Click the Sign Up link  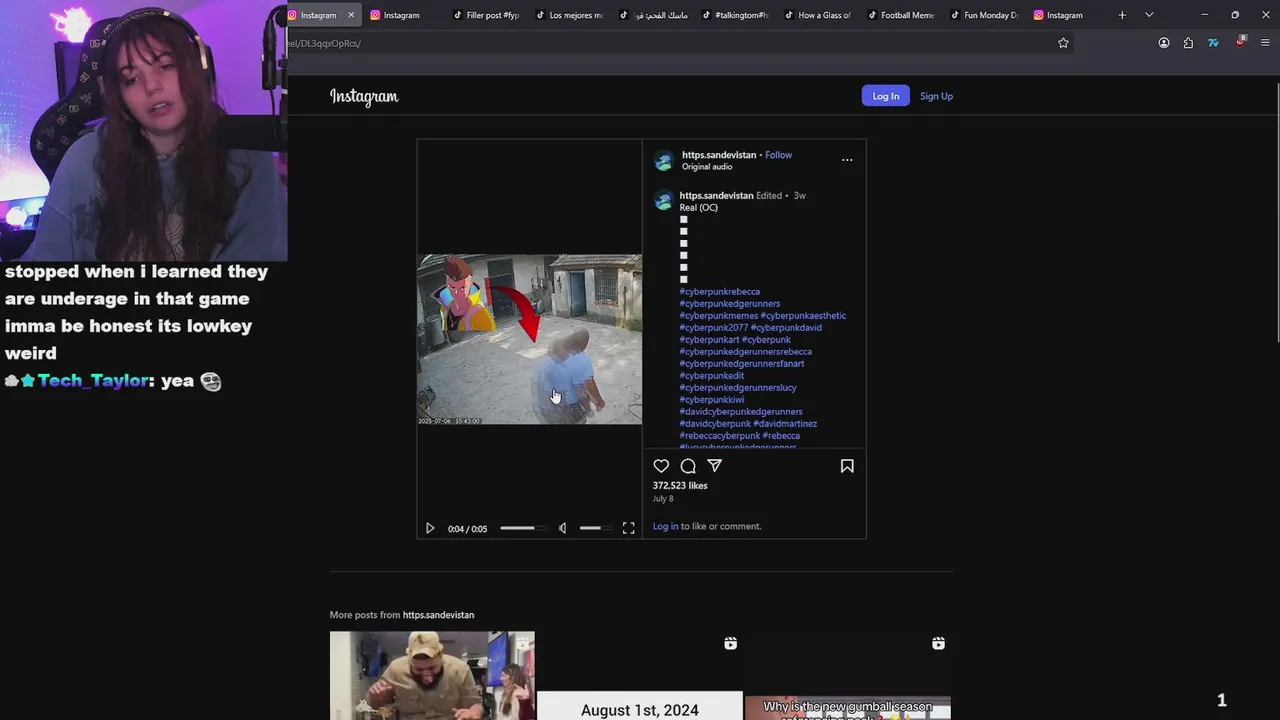[936, 96]
